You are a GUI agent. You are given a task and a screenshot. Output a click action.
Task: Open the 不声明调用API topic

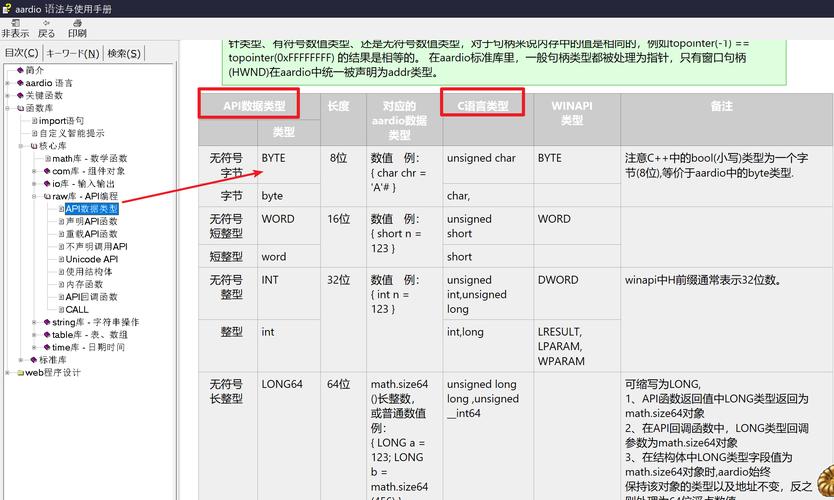[x=96, y=247]
